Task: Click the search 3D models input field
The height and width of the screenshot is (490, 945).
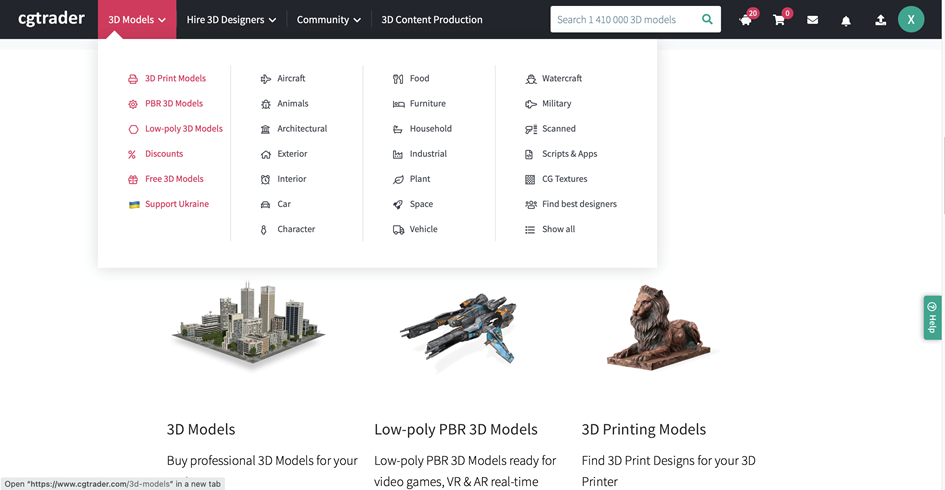Action: 624,19
